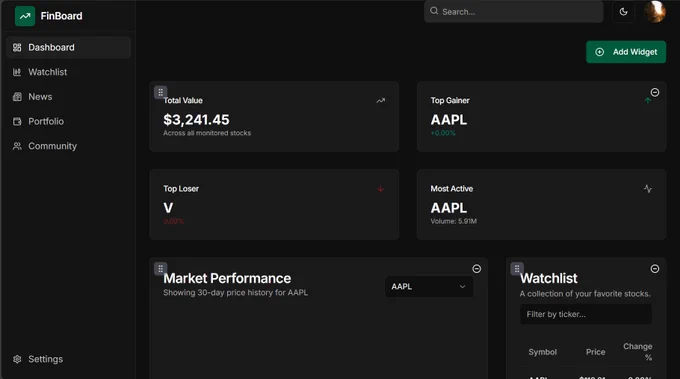The width and height of the screenshot is (680, 379).
Task: Remove the Watchlist widget
Action: [x=655, y=269]
